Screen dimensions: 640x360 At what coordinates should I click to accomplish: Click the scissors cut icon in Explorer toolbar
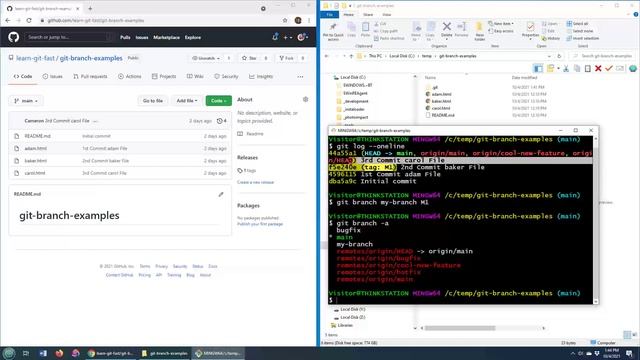(566, 68)
